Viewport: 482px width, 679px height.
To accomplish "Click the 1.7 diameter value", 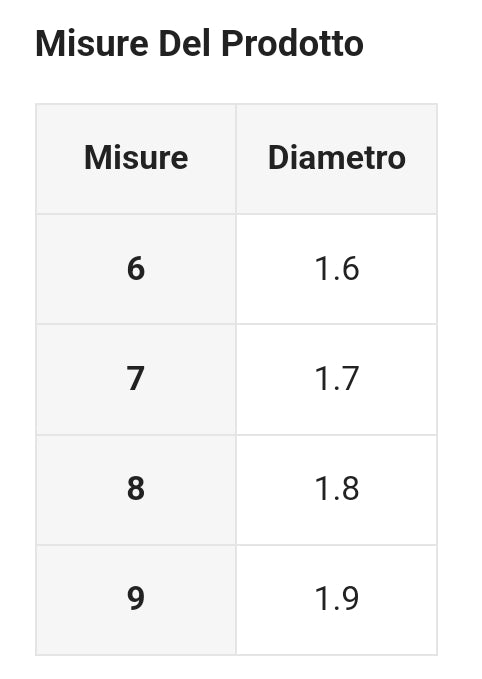I will click(337, 379).
